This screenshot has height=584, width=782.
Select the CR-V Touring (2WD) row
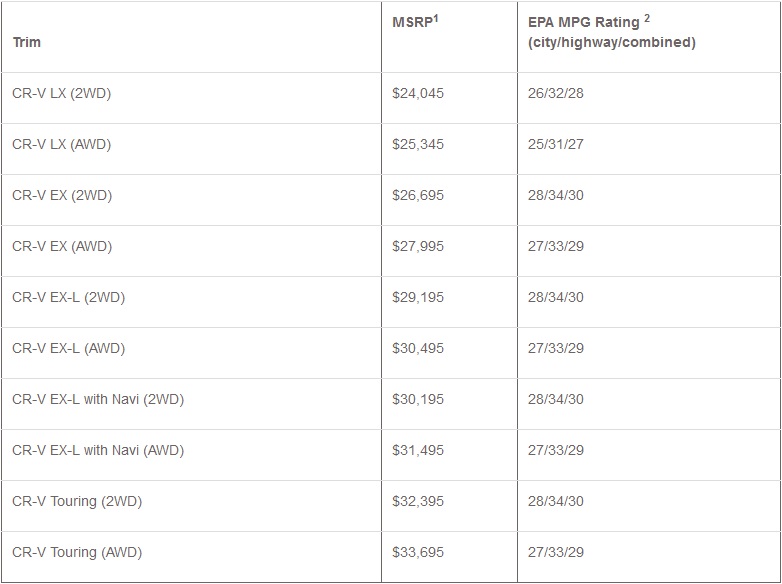[x=77, y=501]
